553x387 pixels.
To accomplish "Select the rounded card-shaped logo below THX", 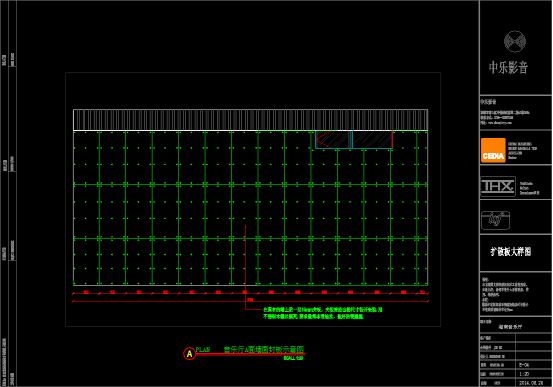I will pos(496,220).
